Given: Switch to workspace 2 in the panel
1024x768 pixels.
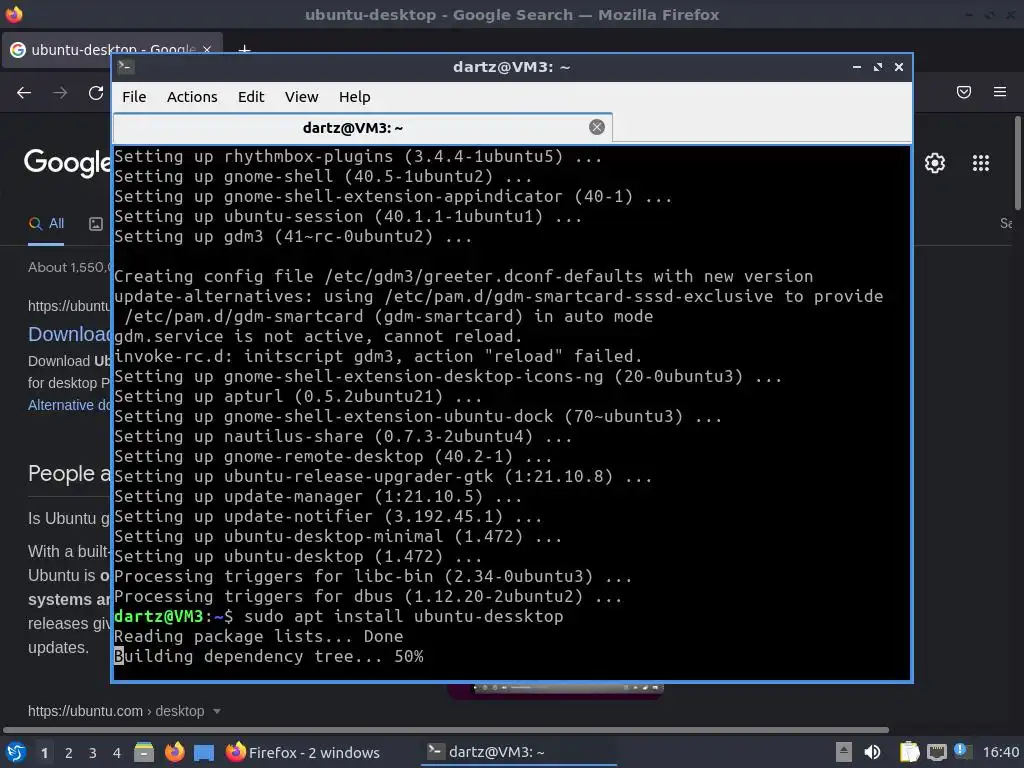Looking at the screenshot, I should pos(69,753).
